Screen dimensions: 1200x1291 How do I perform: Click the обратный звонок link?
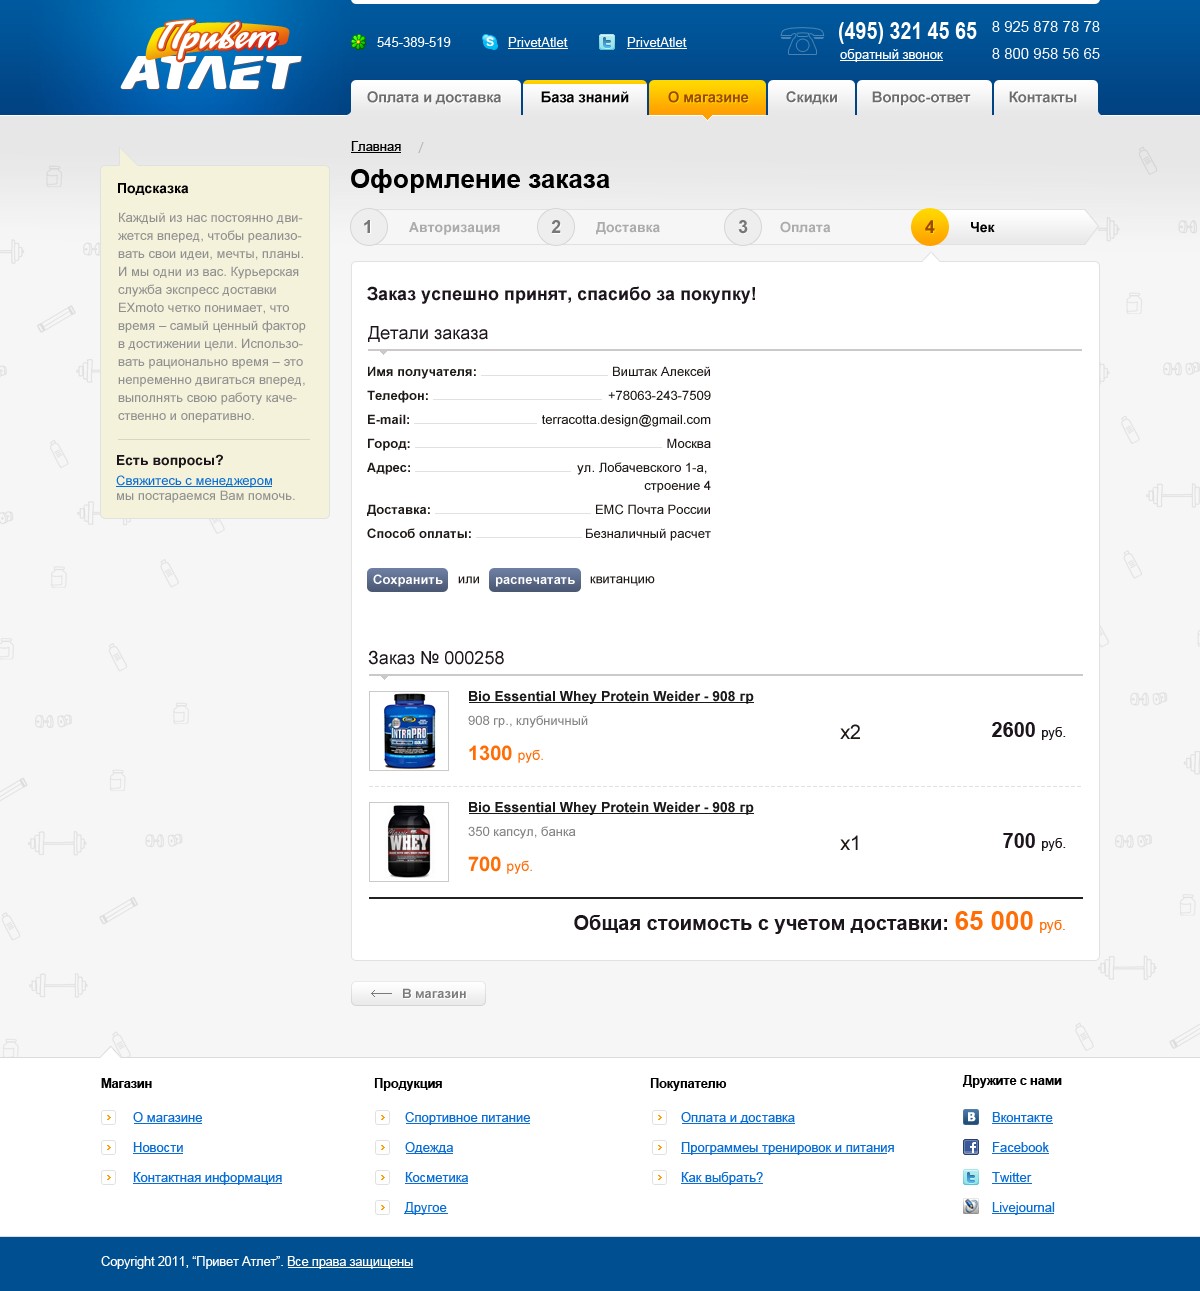tap(891, 55)
